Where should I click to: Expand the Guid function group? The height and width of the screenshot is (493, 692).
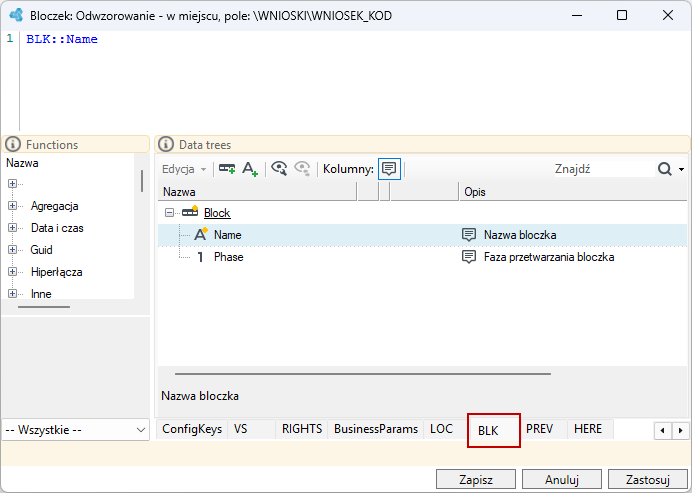(x=12, y=250)
